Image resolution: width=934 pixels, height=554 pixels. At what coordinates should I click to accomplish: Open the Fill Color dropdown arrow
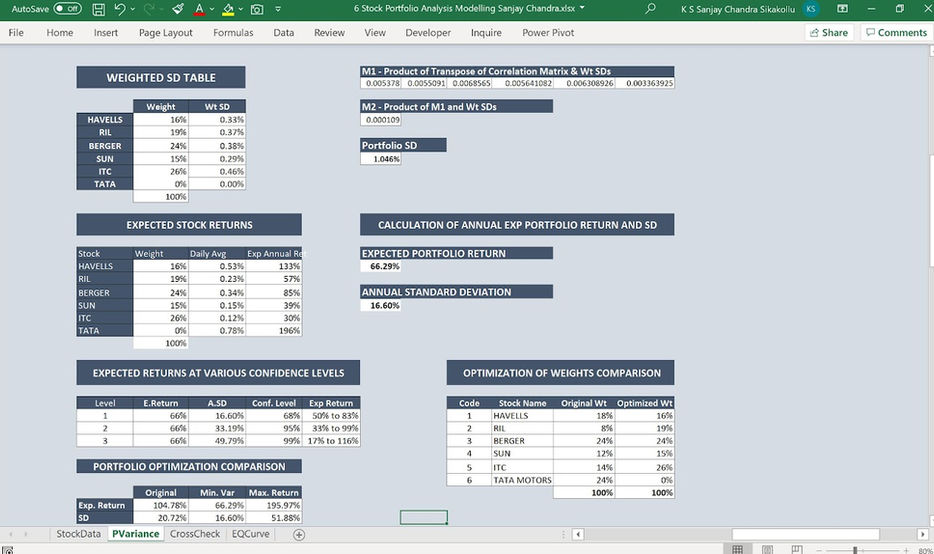pyautogui.click(x=240, y=9)
